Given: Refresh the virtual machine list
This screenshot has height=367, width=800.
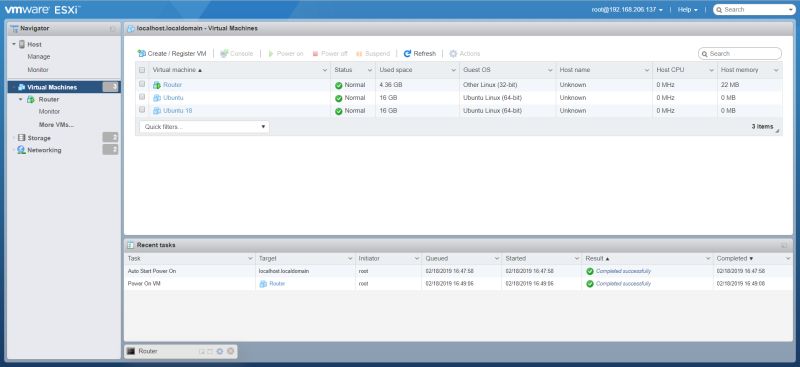Looking at the screenshot, I should coord(419,54).
